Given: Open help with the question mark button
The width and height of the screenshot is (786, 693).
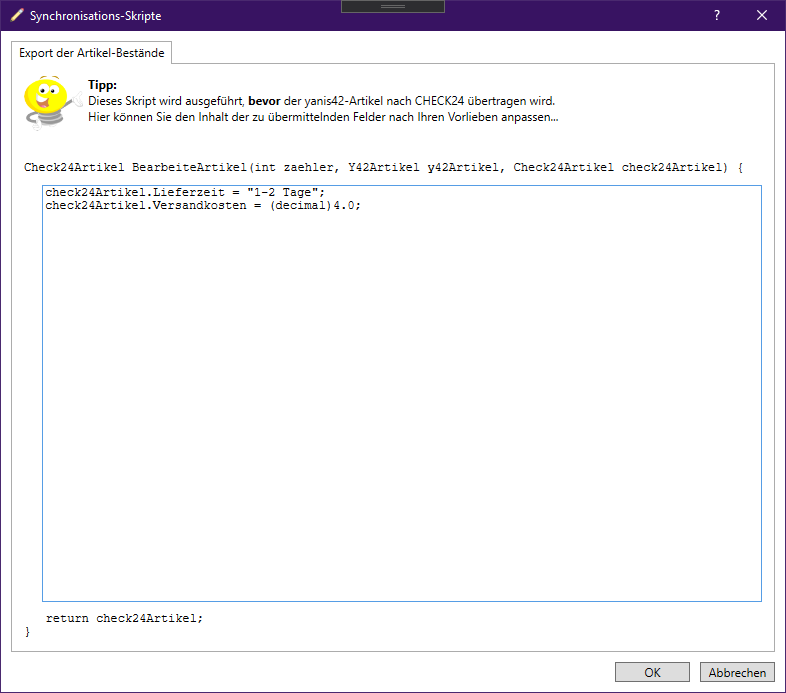Looking at the screenshot, I should point(716,16).
